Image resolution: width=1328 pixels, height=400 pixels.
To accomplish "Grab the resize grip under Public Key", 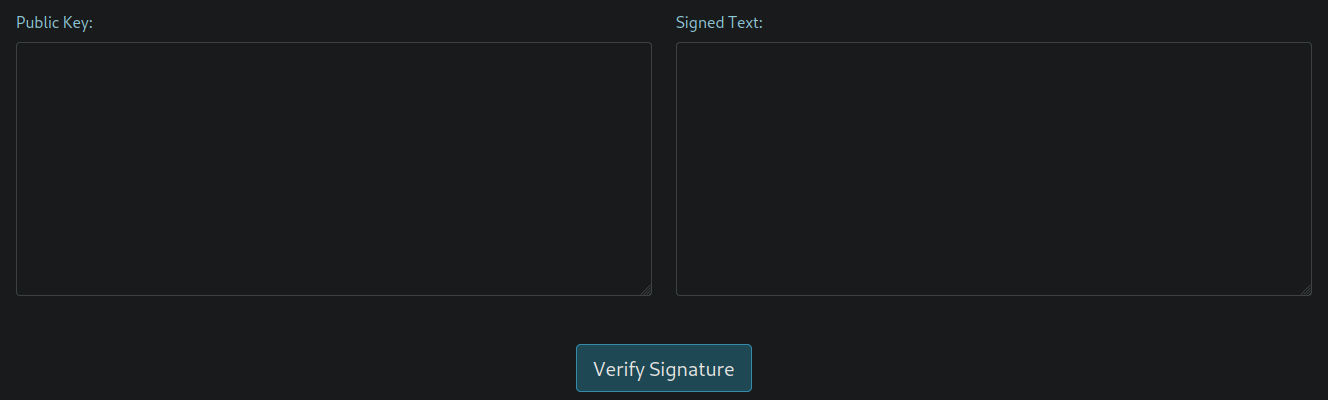I will [x=646, y=290].
